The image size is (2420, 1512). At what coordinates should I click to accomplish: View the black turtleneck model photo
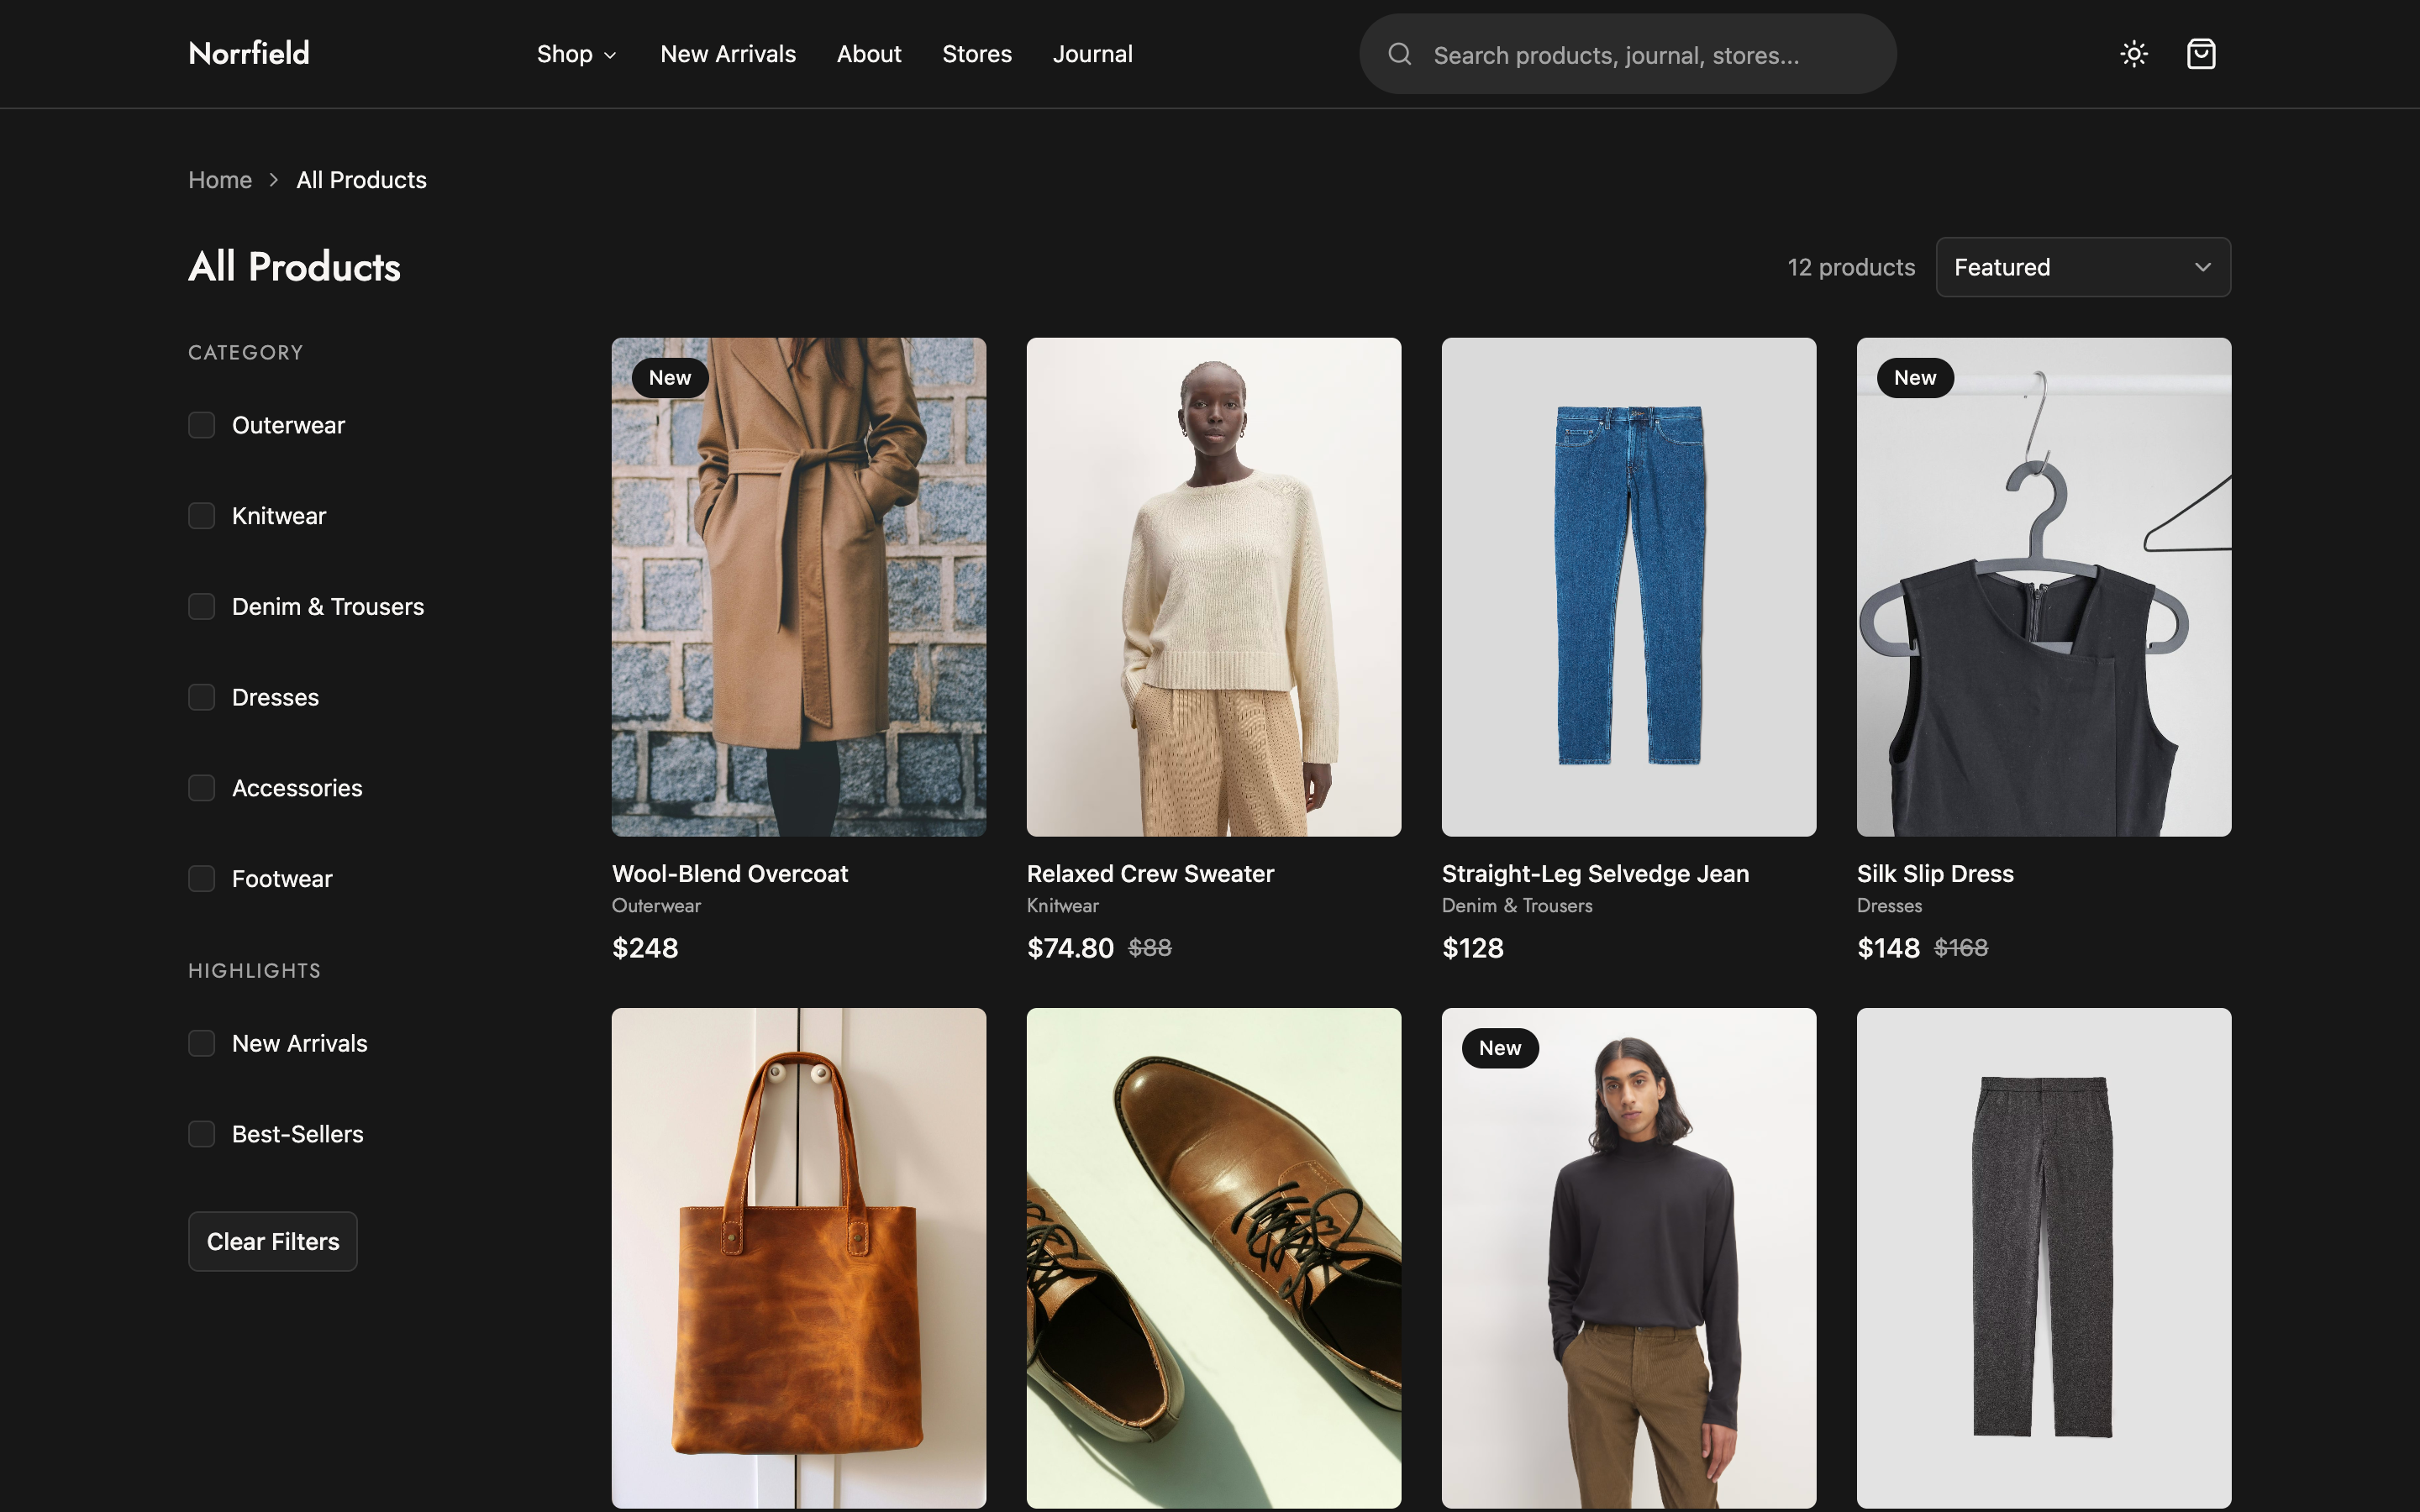1629,1258
